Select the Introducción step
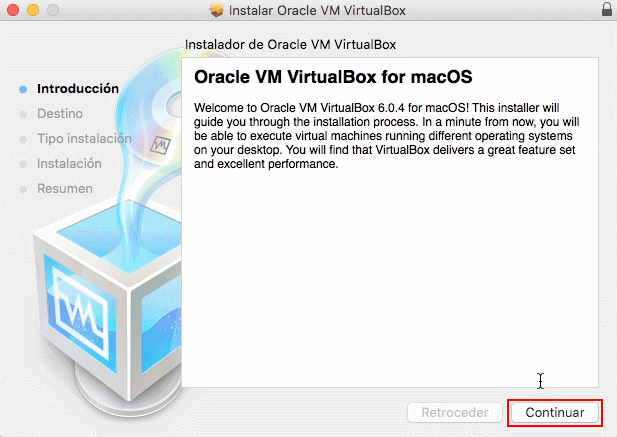 click(78, 89)
